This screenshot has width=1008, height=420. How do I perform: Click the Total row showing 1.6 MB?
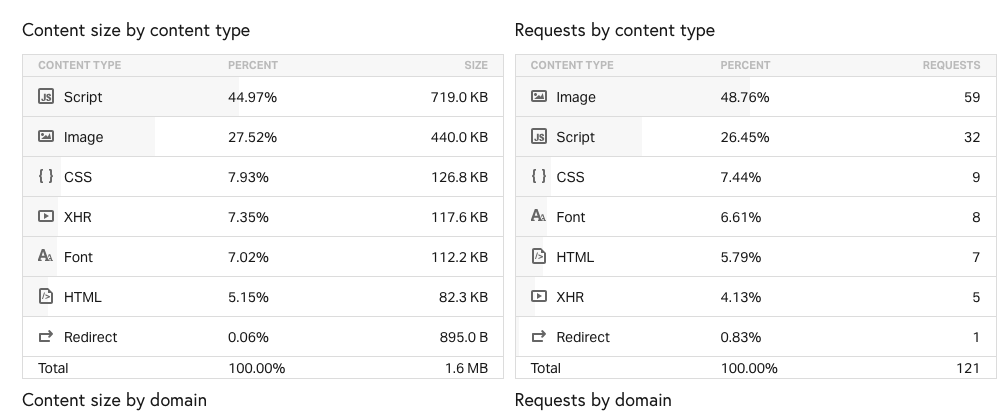point(263,368)
